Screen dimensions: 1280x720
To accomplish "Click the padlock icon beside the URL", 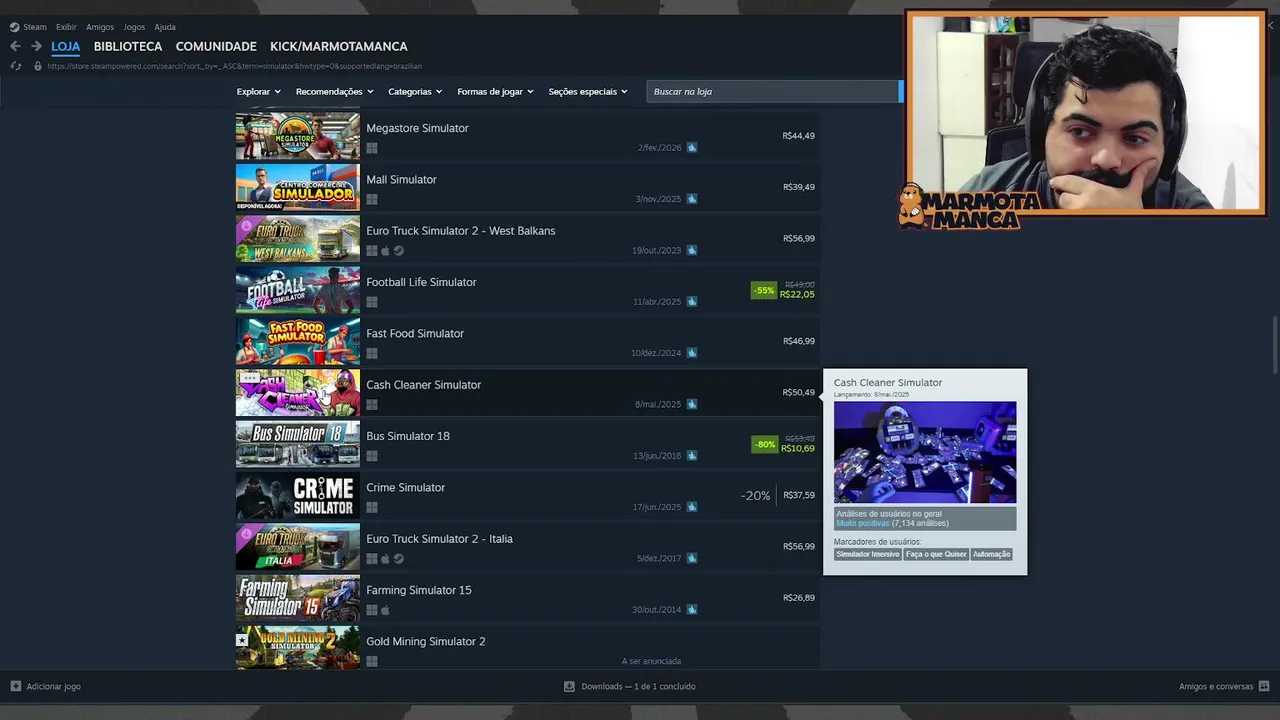I will pyautogui.click(x=38, y=66).
